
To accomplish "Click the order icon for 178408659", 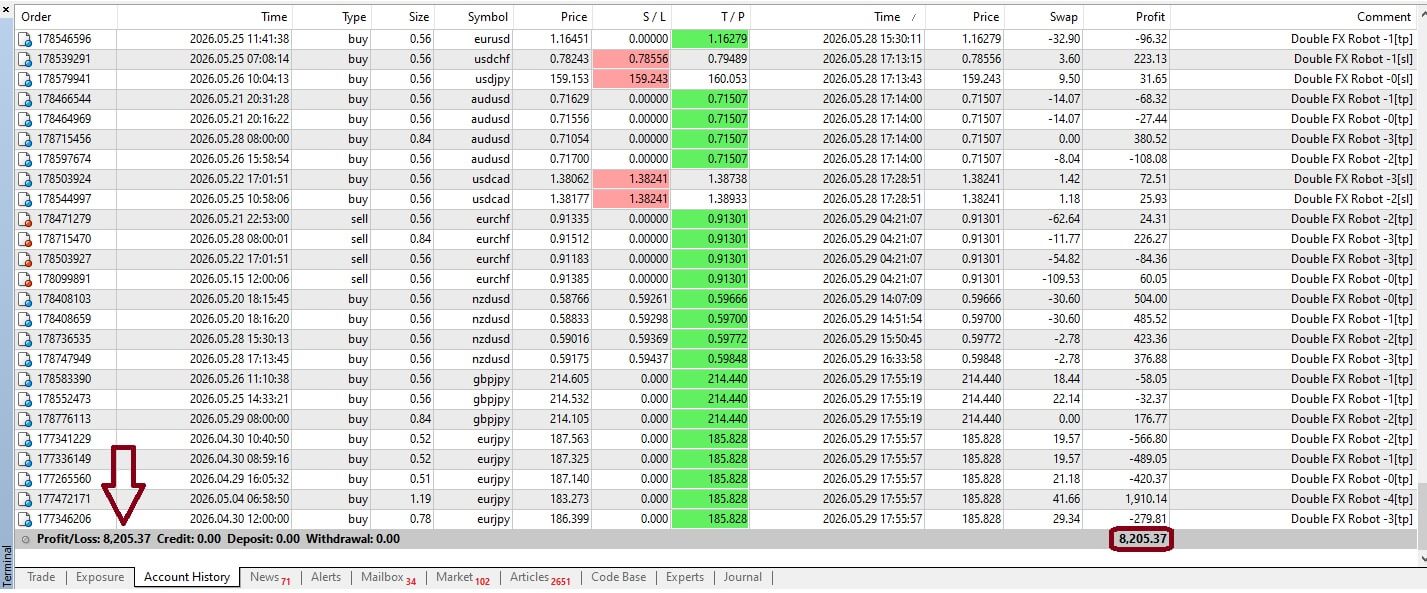I will click(x=26, y=319).
